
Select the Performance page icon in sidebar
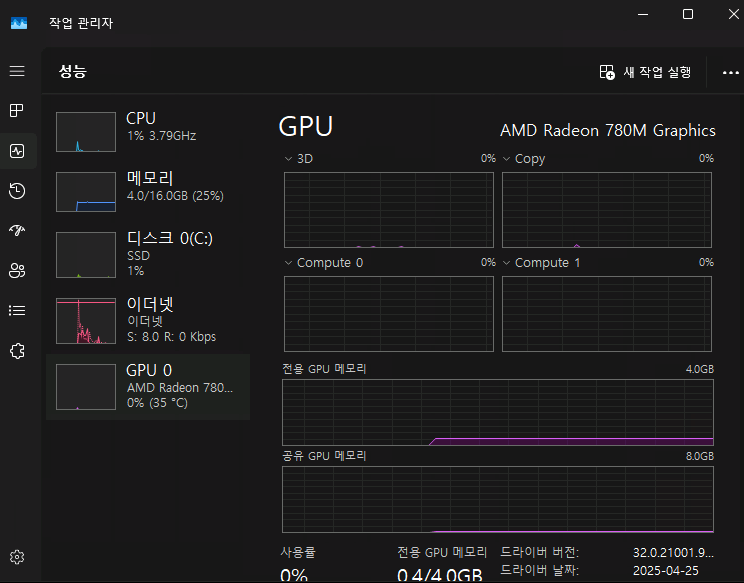[17, 151]
